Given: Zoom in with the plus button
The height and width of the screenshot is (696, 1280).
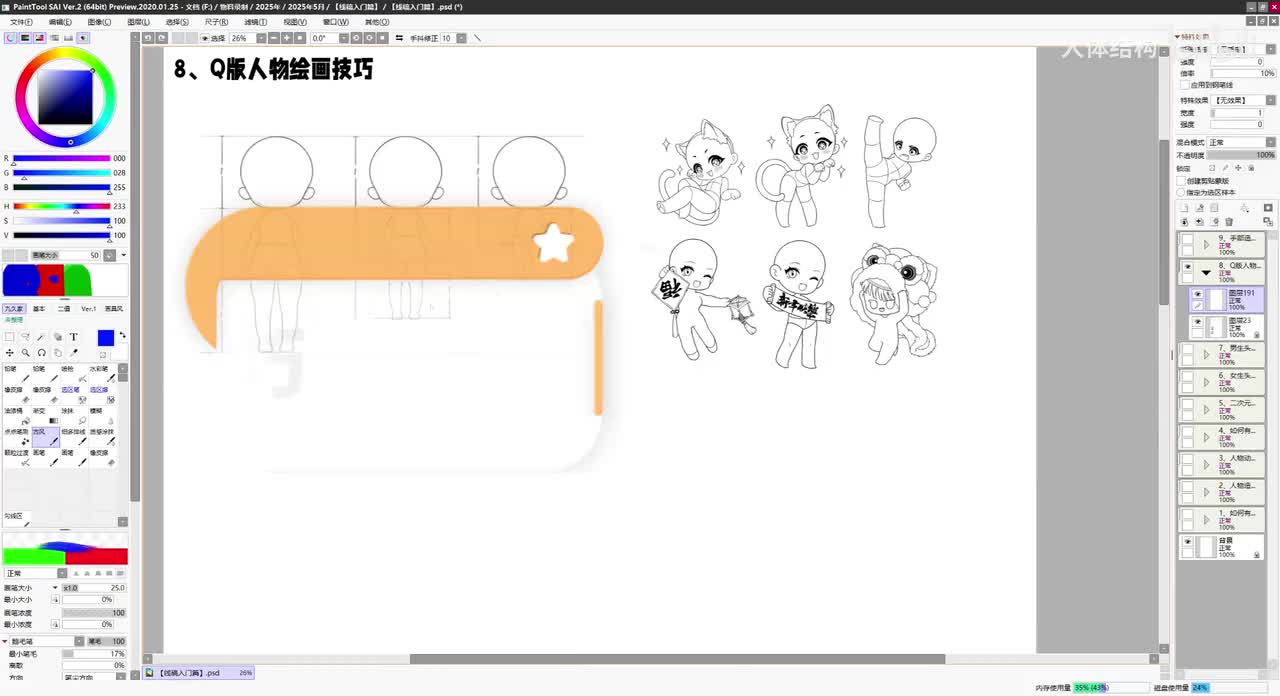Looking at the screenshot, I should click(x=287, y=38).
